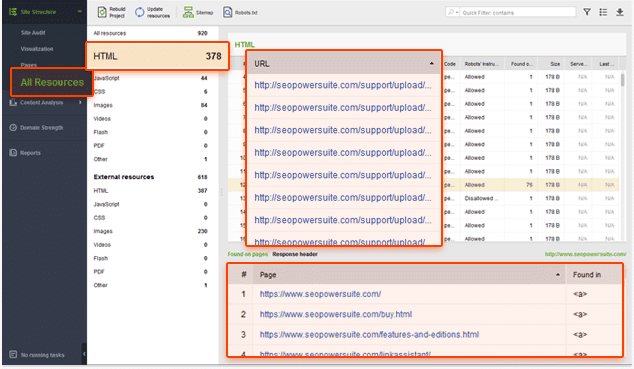Collapse the left sidebar handle
This screenshot has height=369, width=634.
(x=84, y=354)
